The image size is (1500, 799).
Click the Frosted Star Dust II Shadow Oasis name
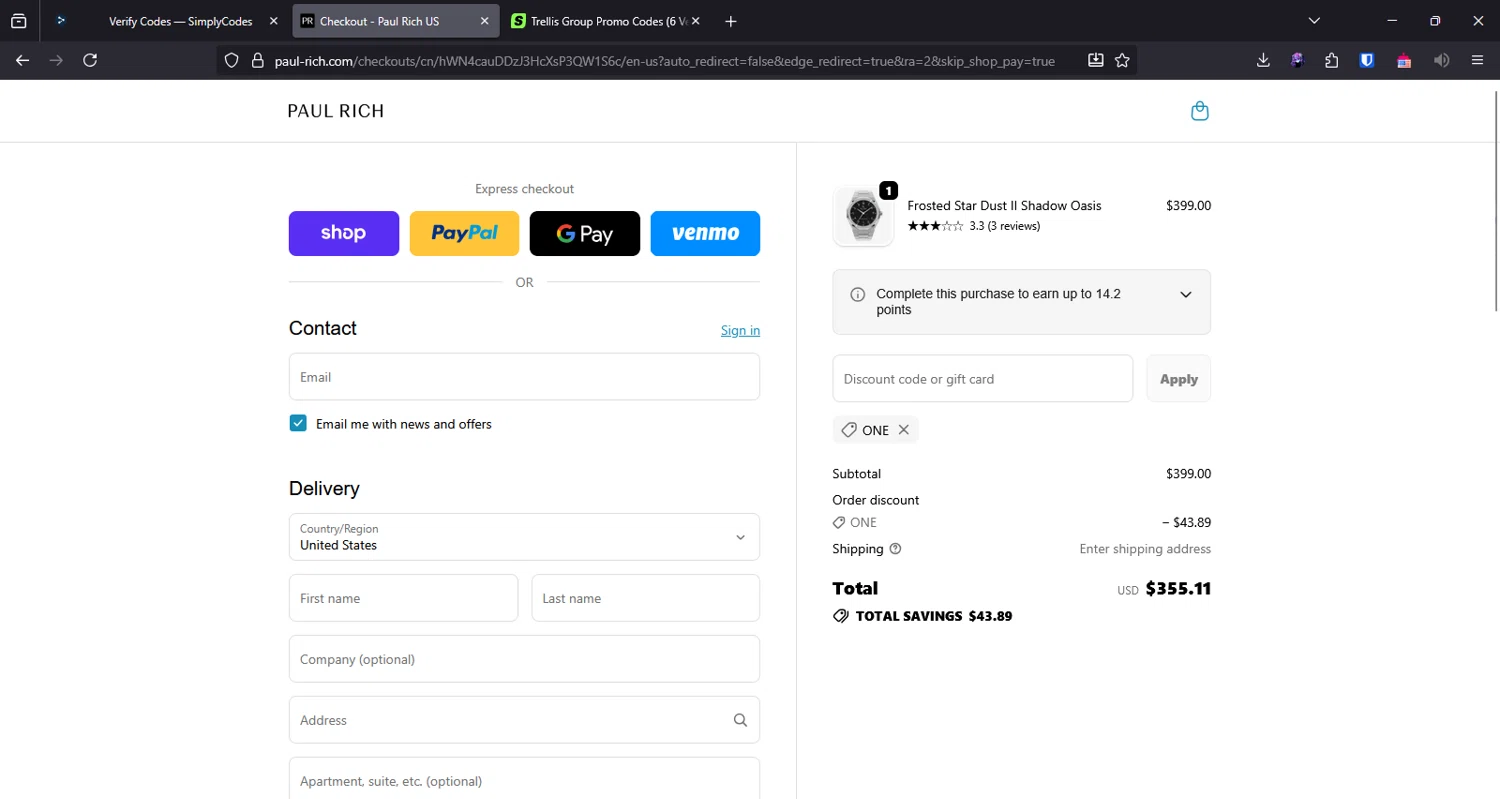pyautogui.click(x=1004, y=206)
